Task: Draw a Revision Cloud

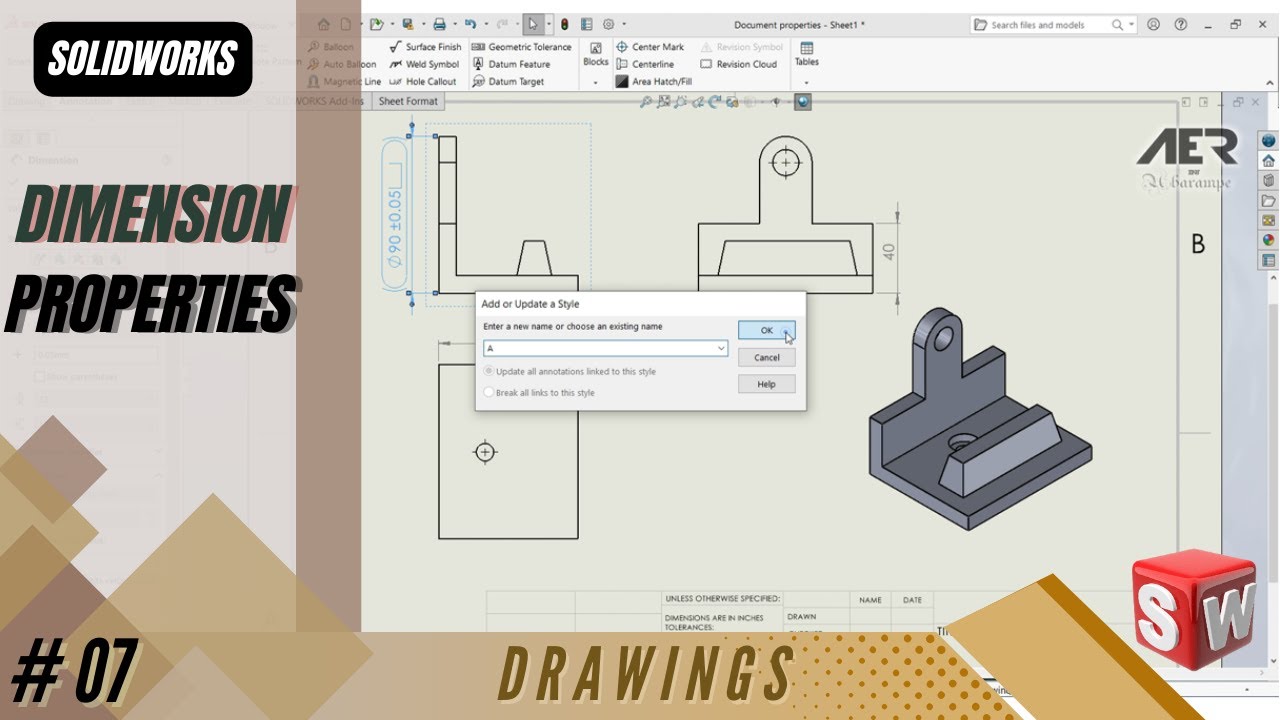Action: click(x=738, y=64)
